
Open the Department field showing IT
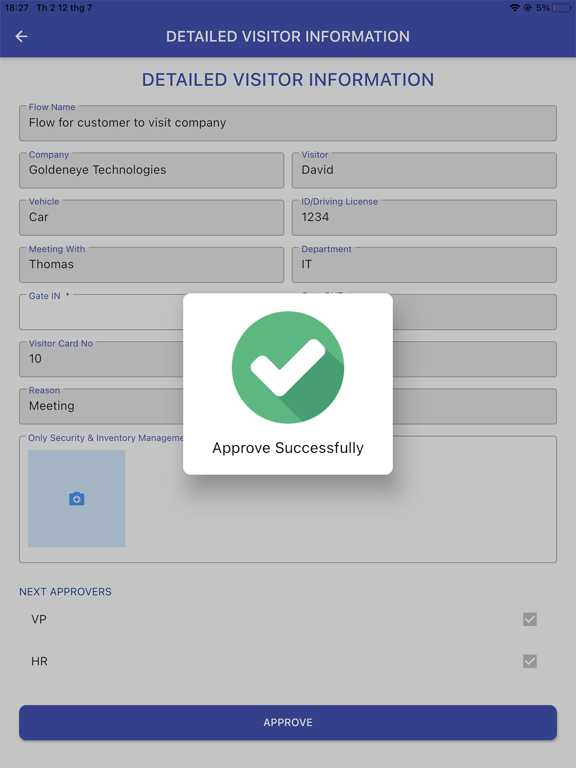pyautogui.click(x=424, y=264)
